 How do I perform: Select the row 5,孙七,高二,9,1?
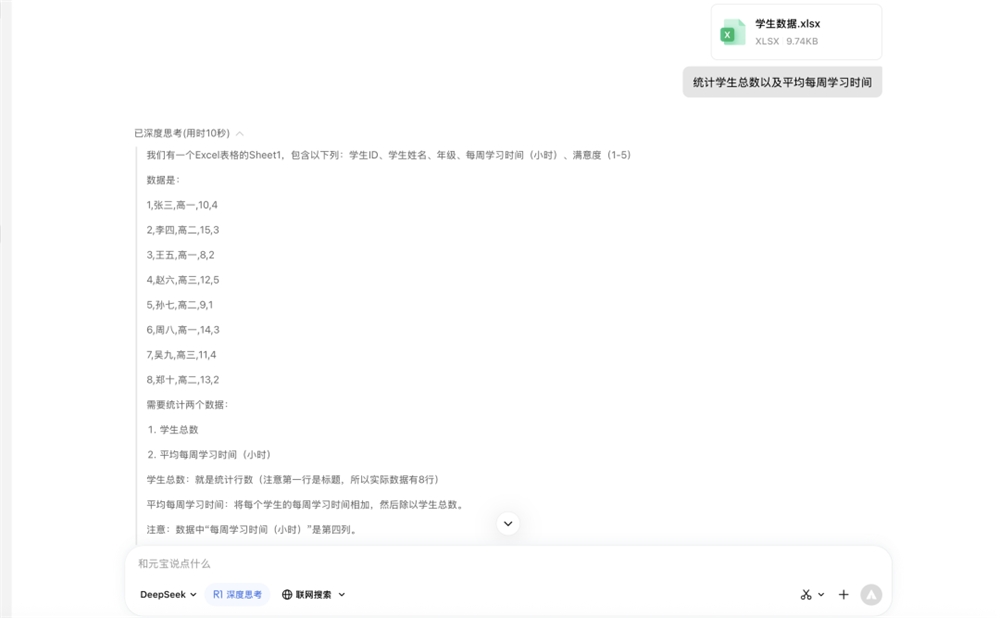pos(180,304)
